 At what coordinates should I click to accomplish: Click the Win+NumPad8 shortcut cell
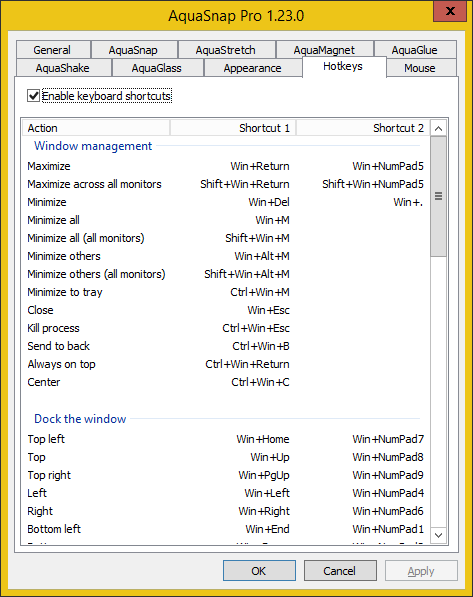pyautogui.click(x=388, y=457)
